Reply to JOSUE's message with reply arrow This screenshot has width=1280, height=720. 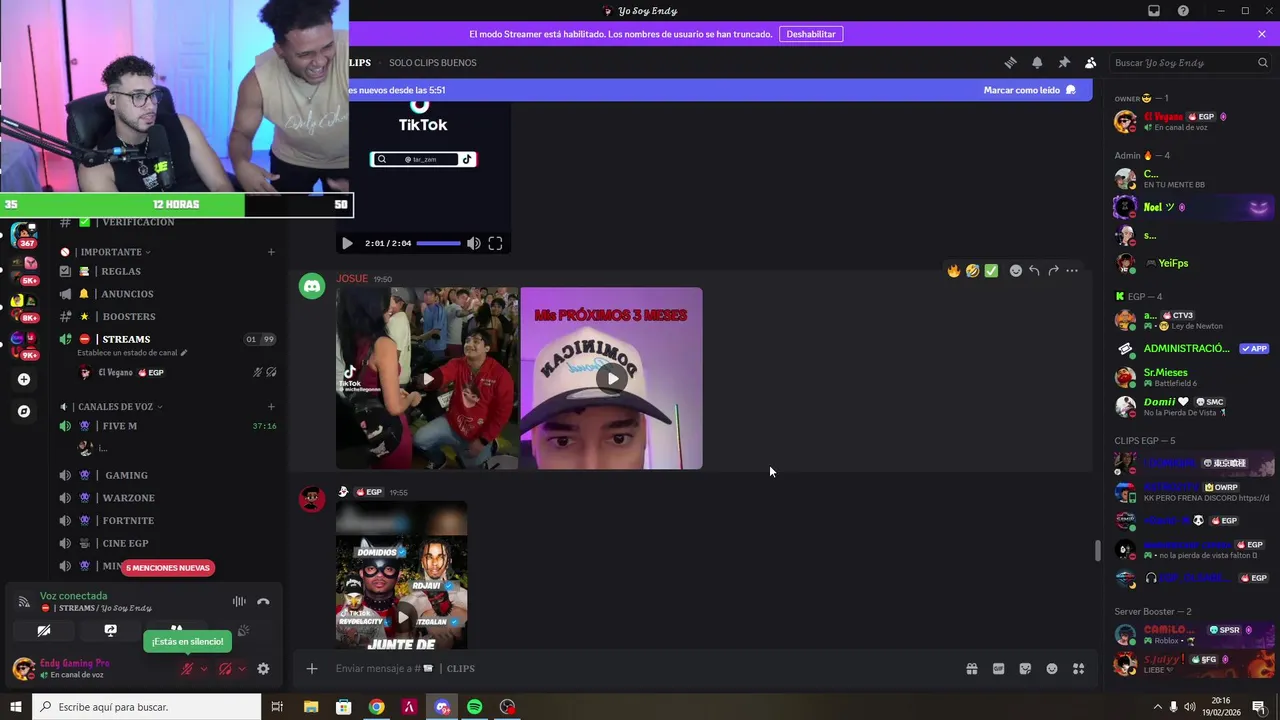point(1034,271)
